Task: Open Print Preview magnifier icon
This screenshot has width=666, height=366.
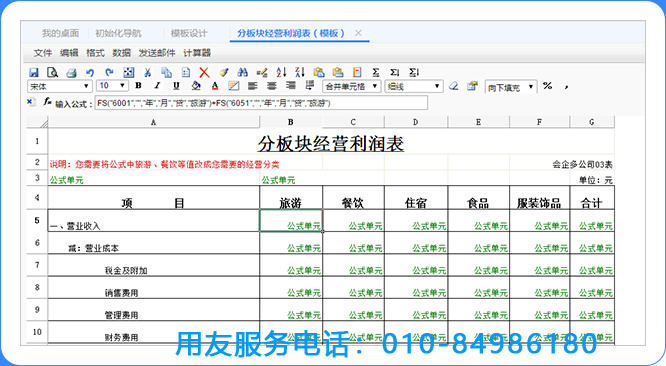Action: 52,72
